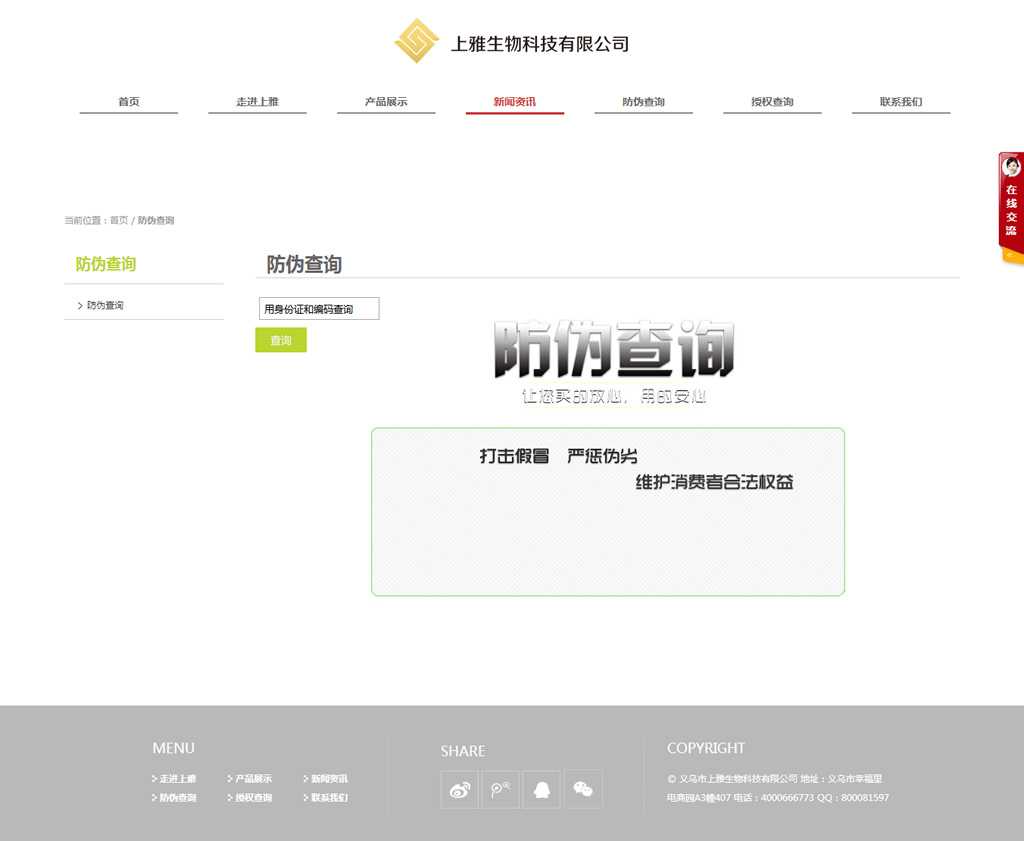
Task: Go to 走进上雅 in the top navigation
Action: [257, 102]
